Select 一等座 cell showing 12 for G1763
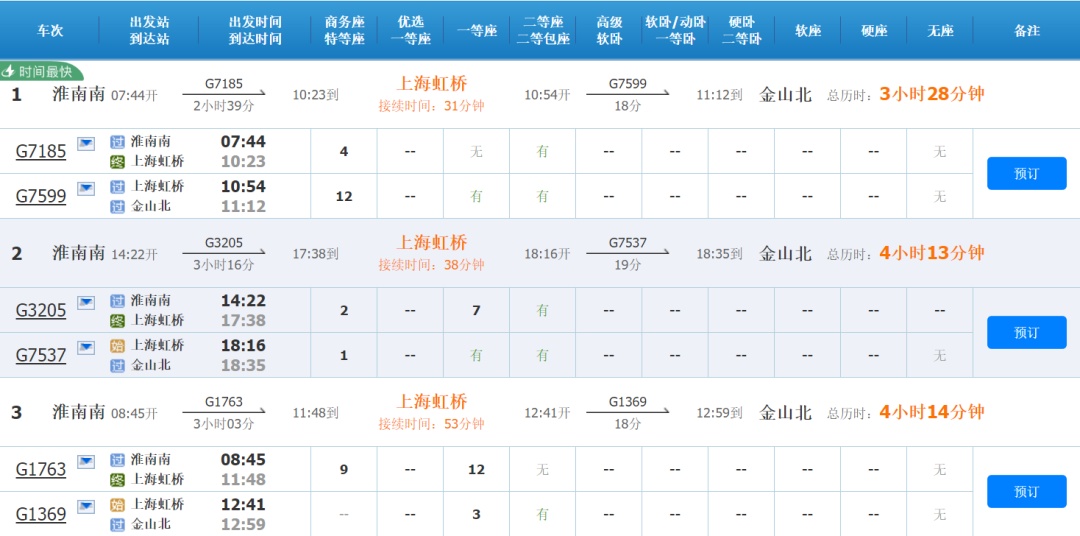 [x=476, y=470]
